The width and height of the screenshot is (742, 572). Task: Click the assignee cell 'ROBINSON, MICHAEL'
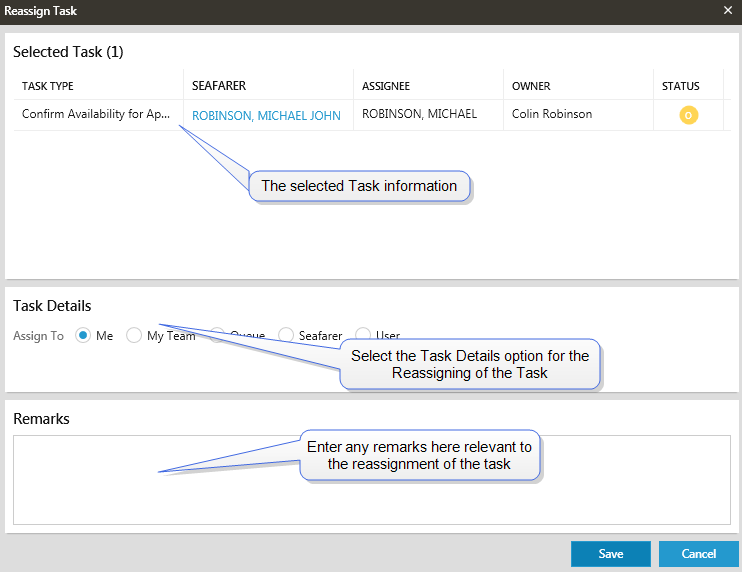pos(419,115)
